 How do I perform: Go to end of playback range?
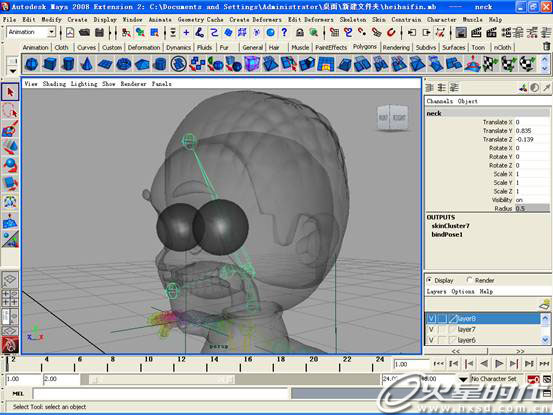(544, 363)
